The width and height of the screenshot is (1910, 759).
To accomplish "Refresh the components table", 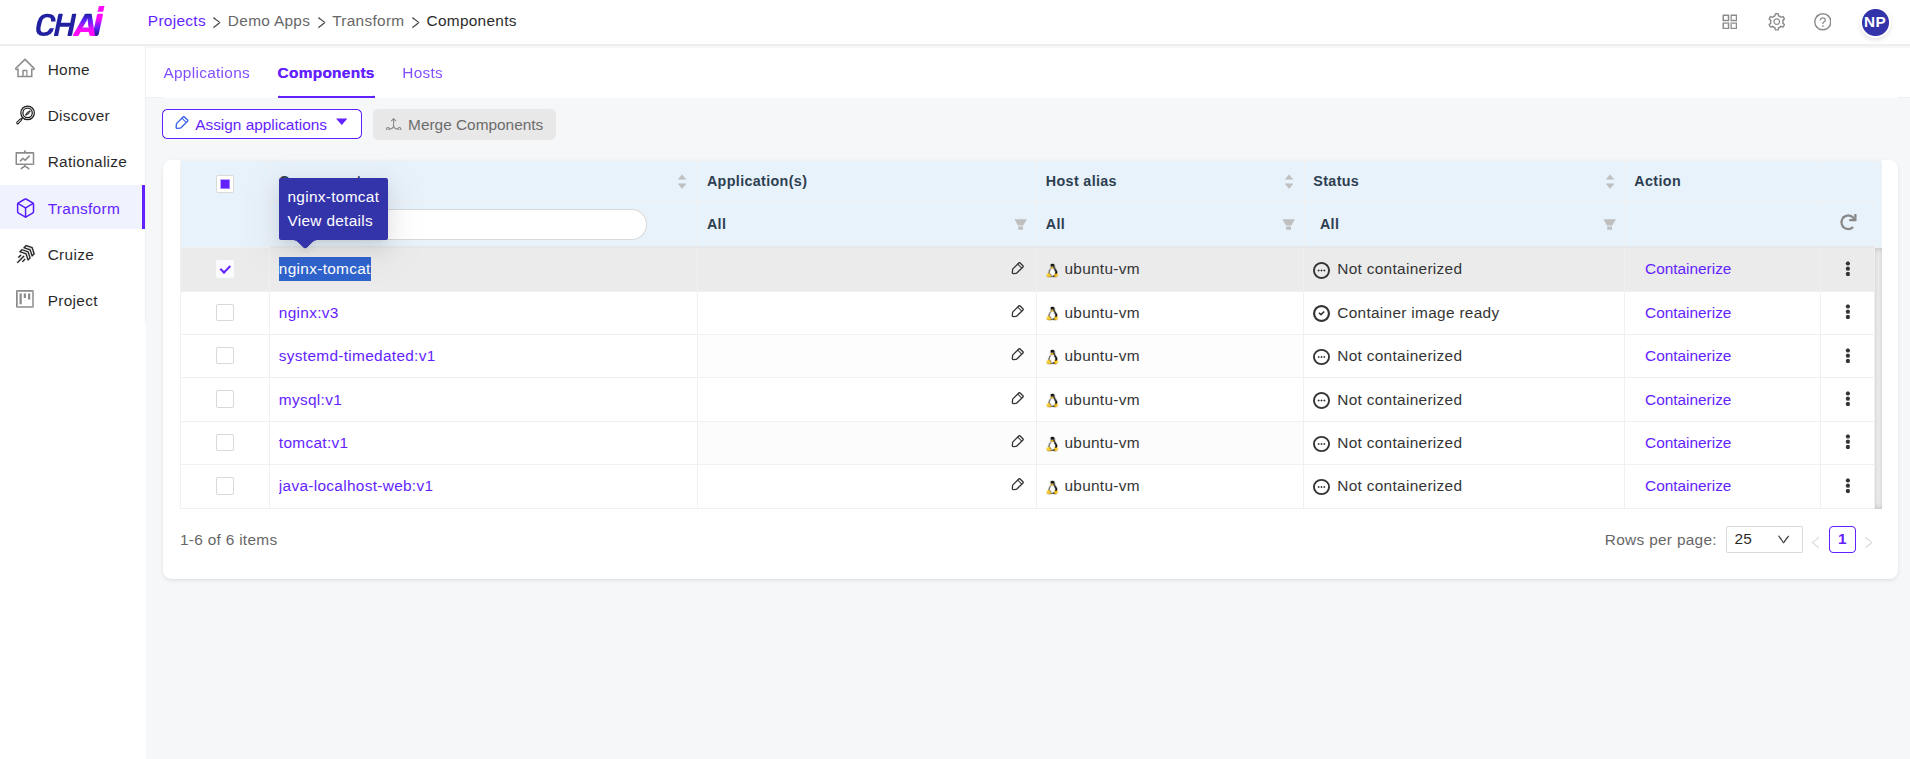I will click(x=1848, y=222).
